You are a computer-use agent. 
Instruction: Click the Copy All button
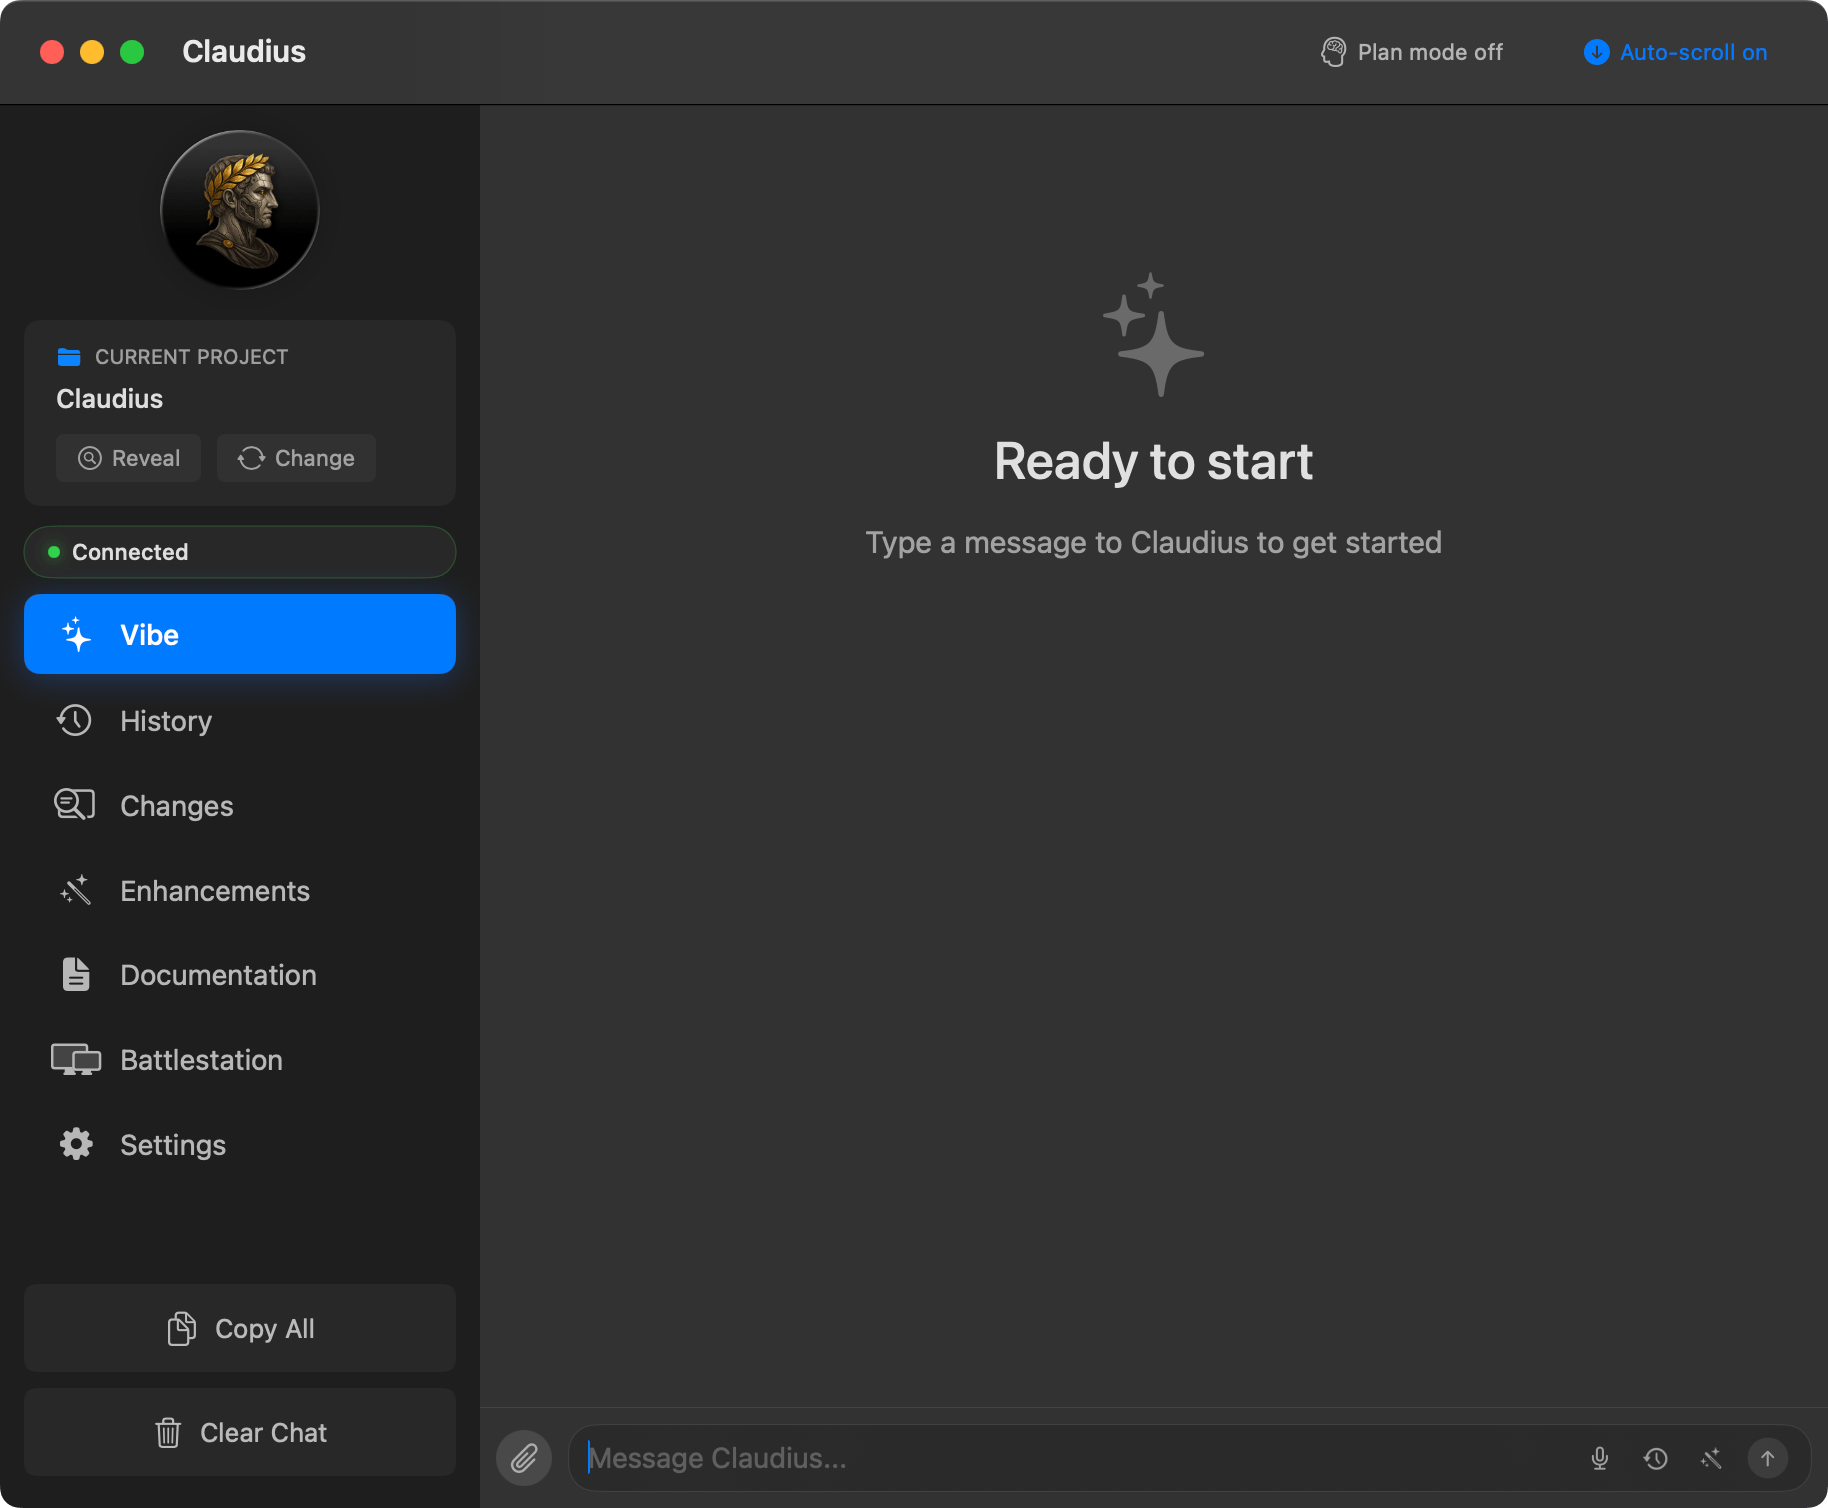pyautogui.click(x=239, y=1328)
